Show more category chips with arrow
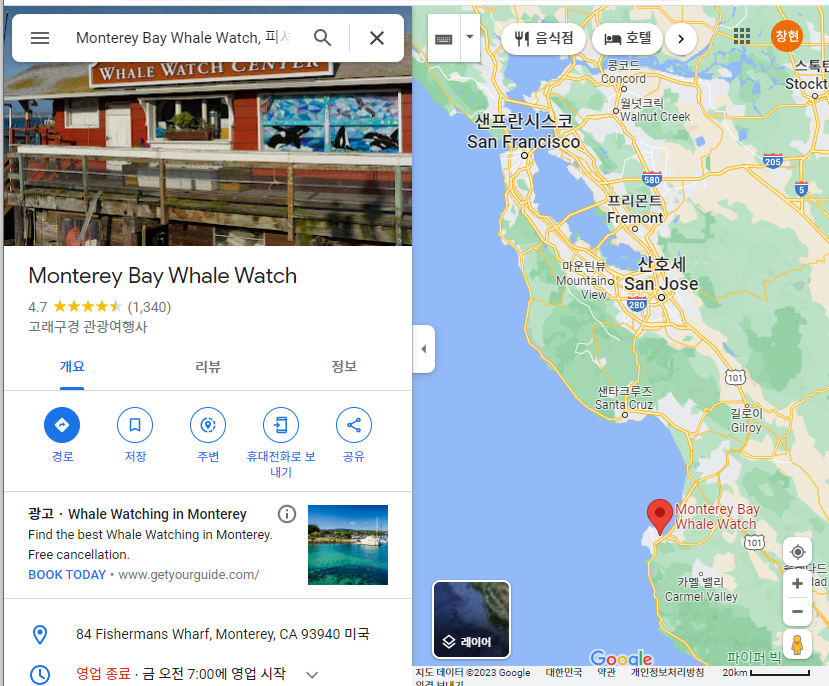Viewport: 829px width, 686px height. point(681,39)
